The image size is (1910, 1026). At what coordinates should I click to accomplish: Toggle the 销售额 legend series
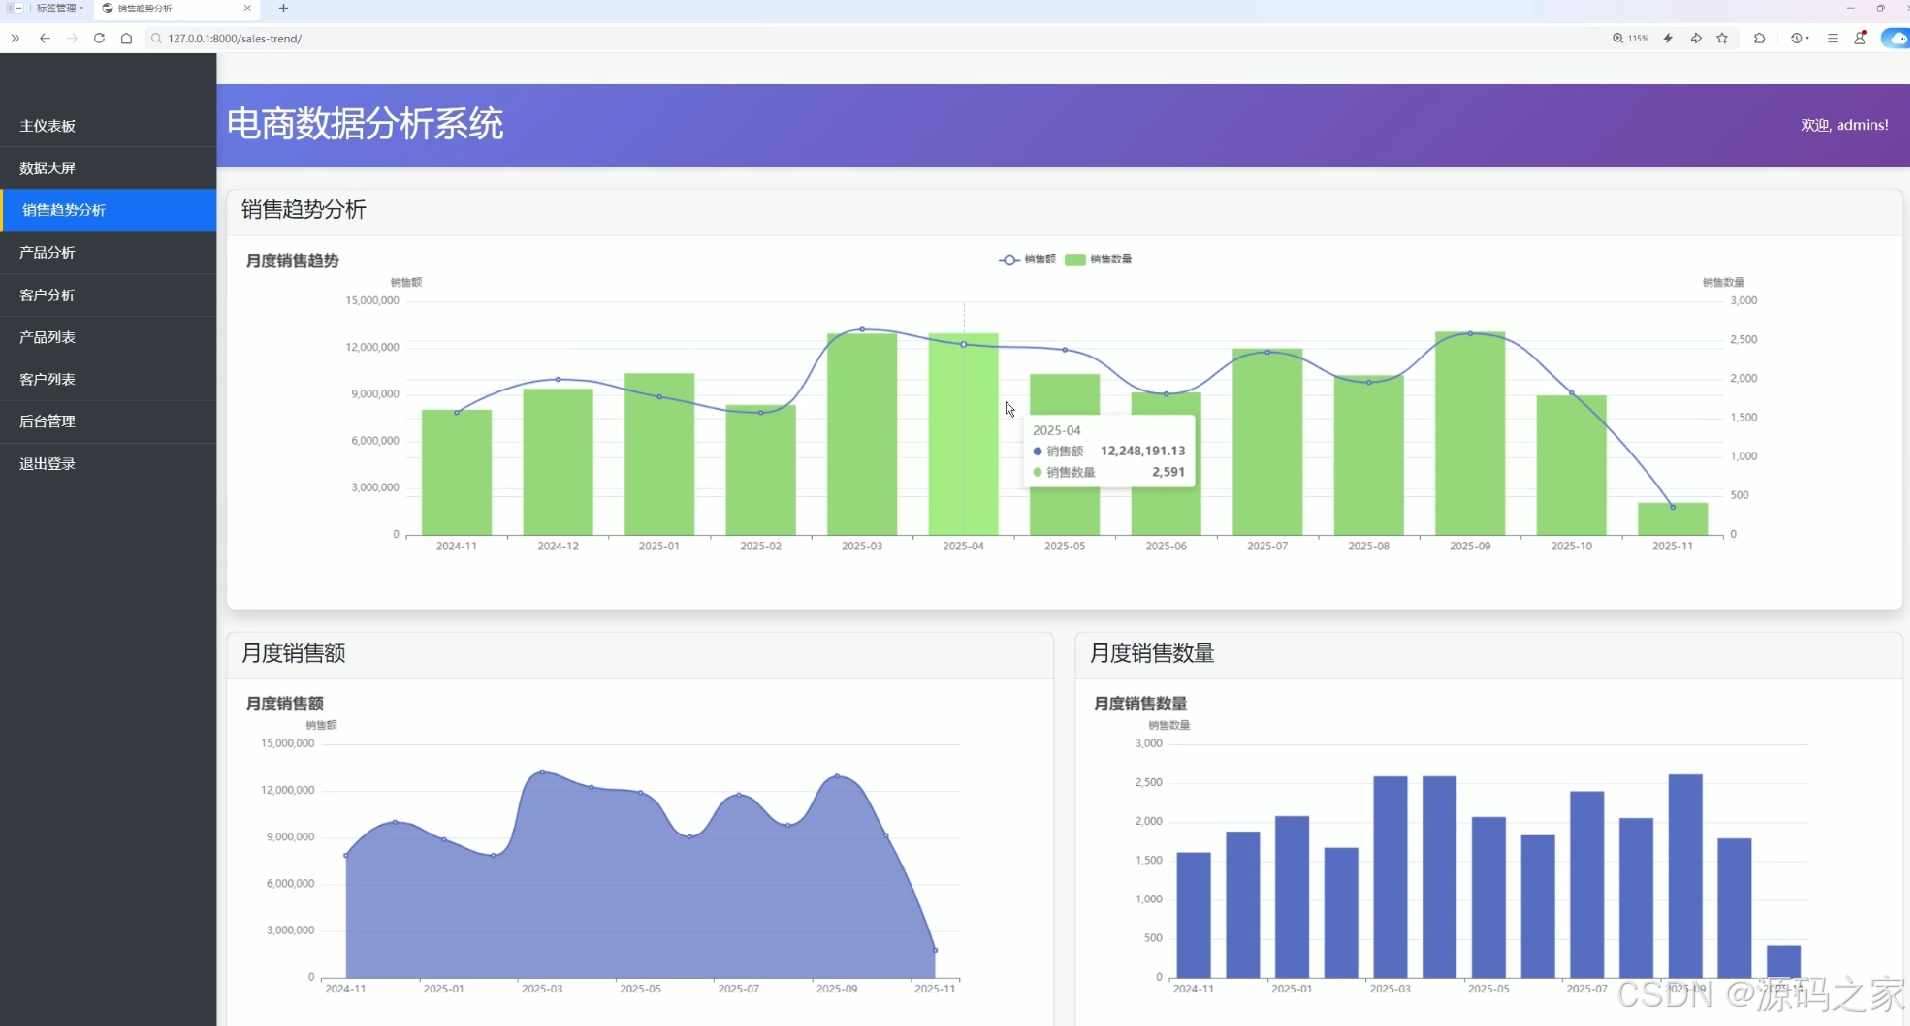pyautogui.click(x=1027, y=259)
